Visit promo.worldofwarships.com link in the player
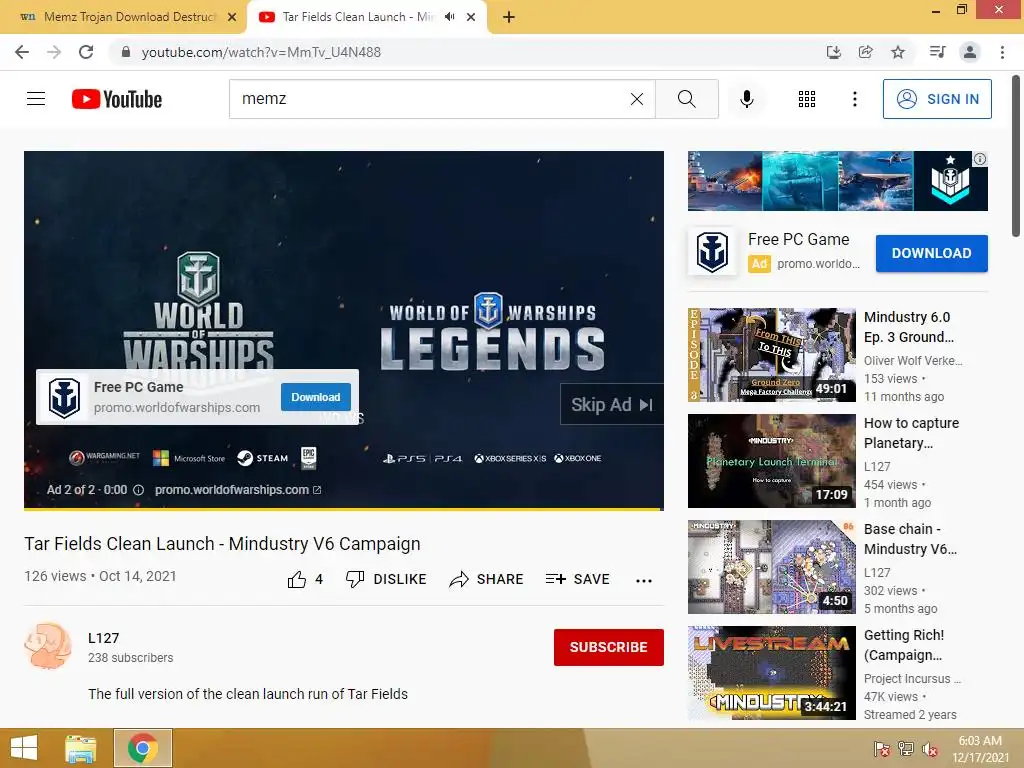The height and width of the screenshot is (768, 1024). [x=238, y=490]
